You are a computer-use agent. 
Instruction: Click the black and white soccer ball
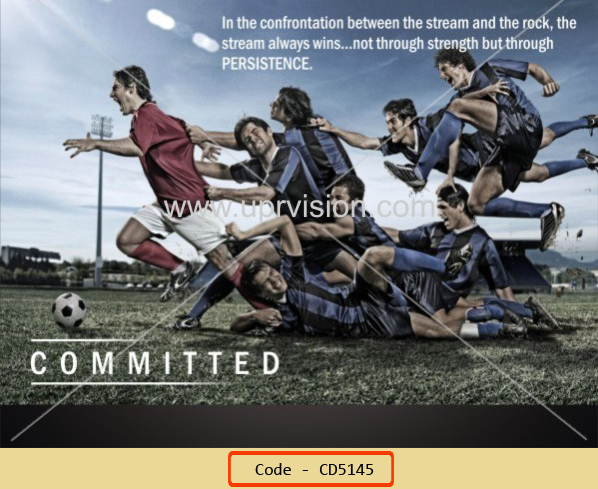69,310
